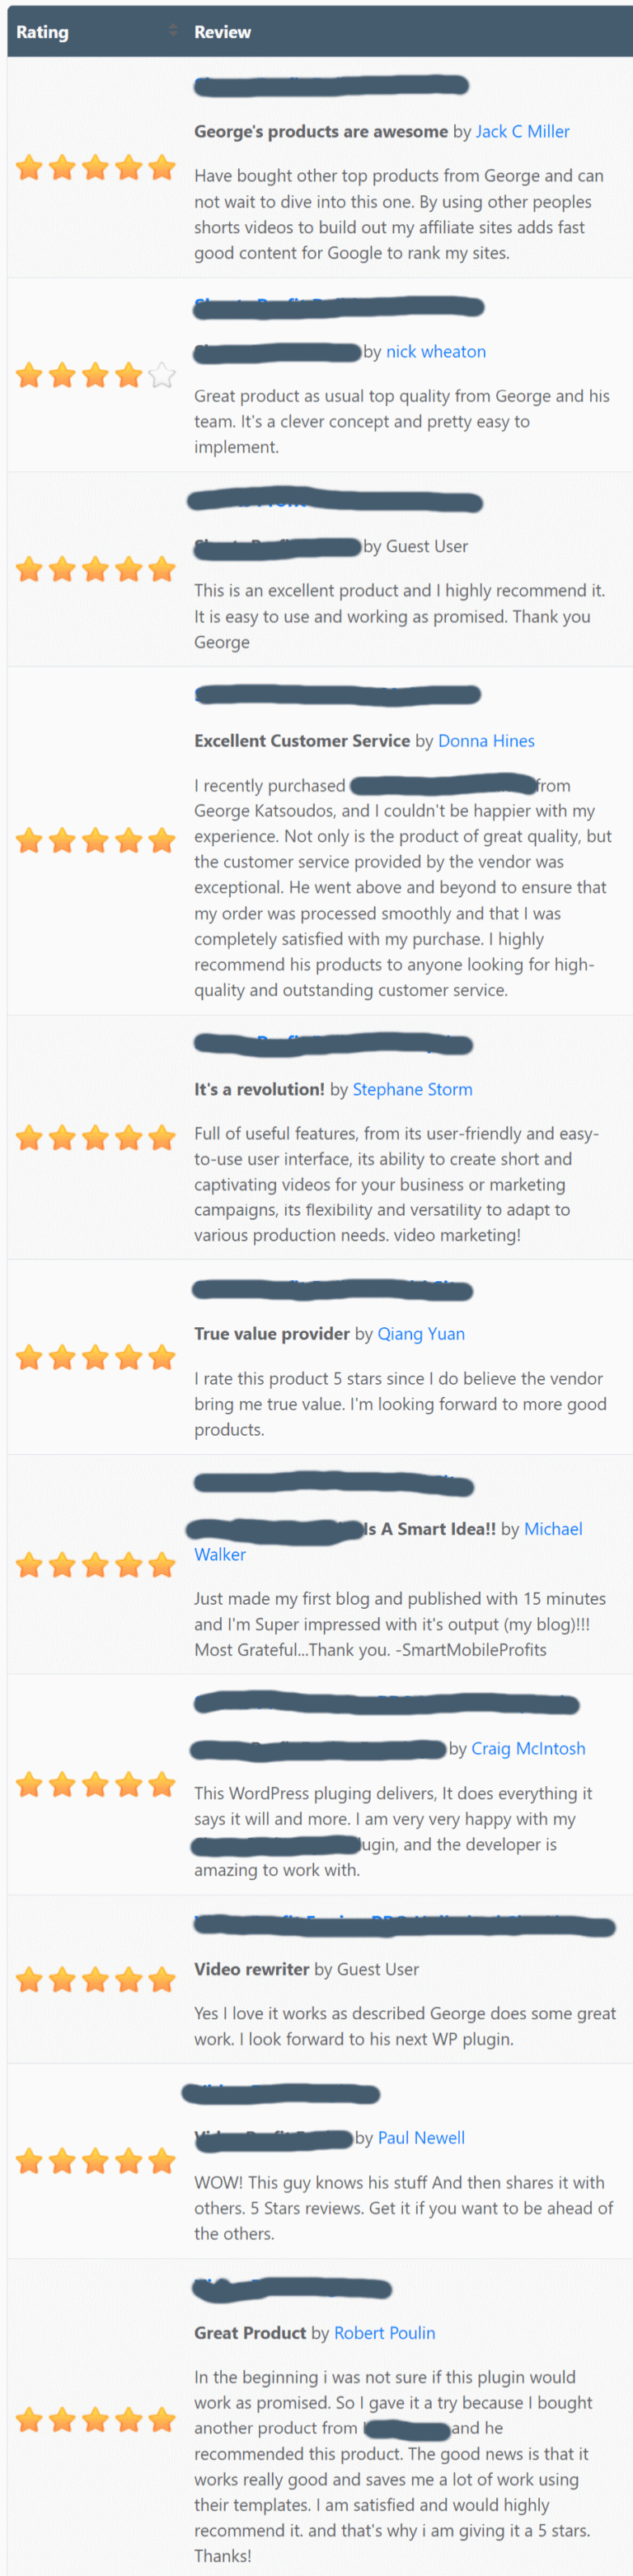Click the star rating control in Paul Newell's review
The height and width of the screenshot is (2576, 633).
click(x=95, y=2160)
